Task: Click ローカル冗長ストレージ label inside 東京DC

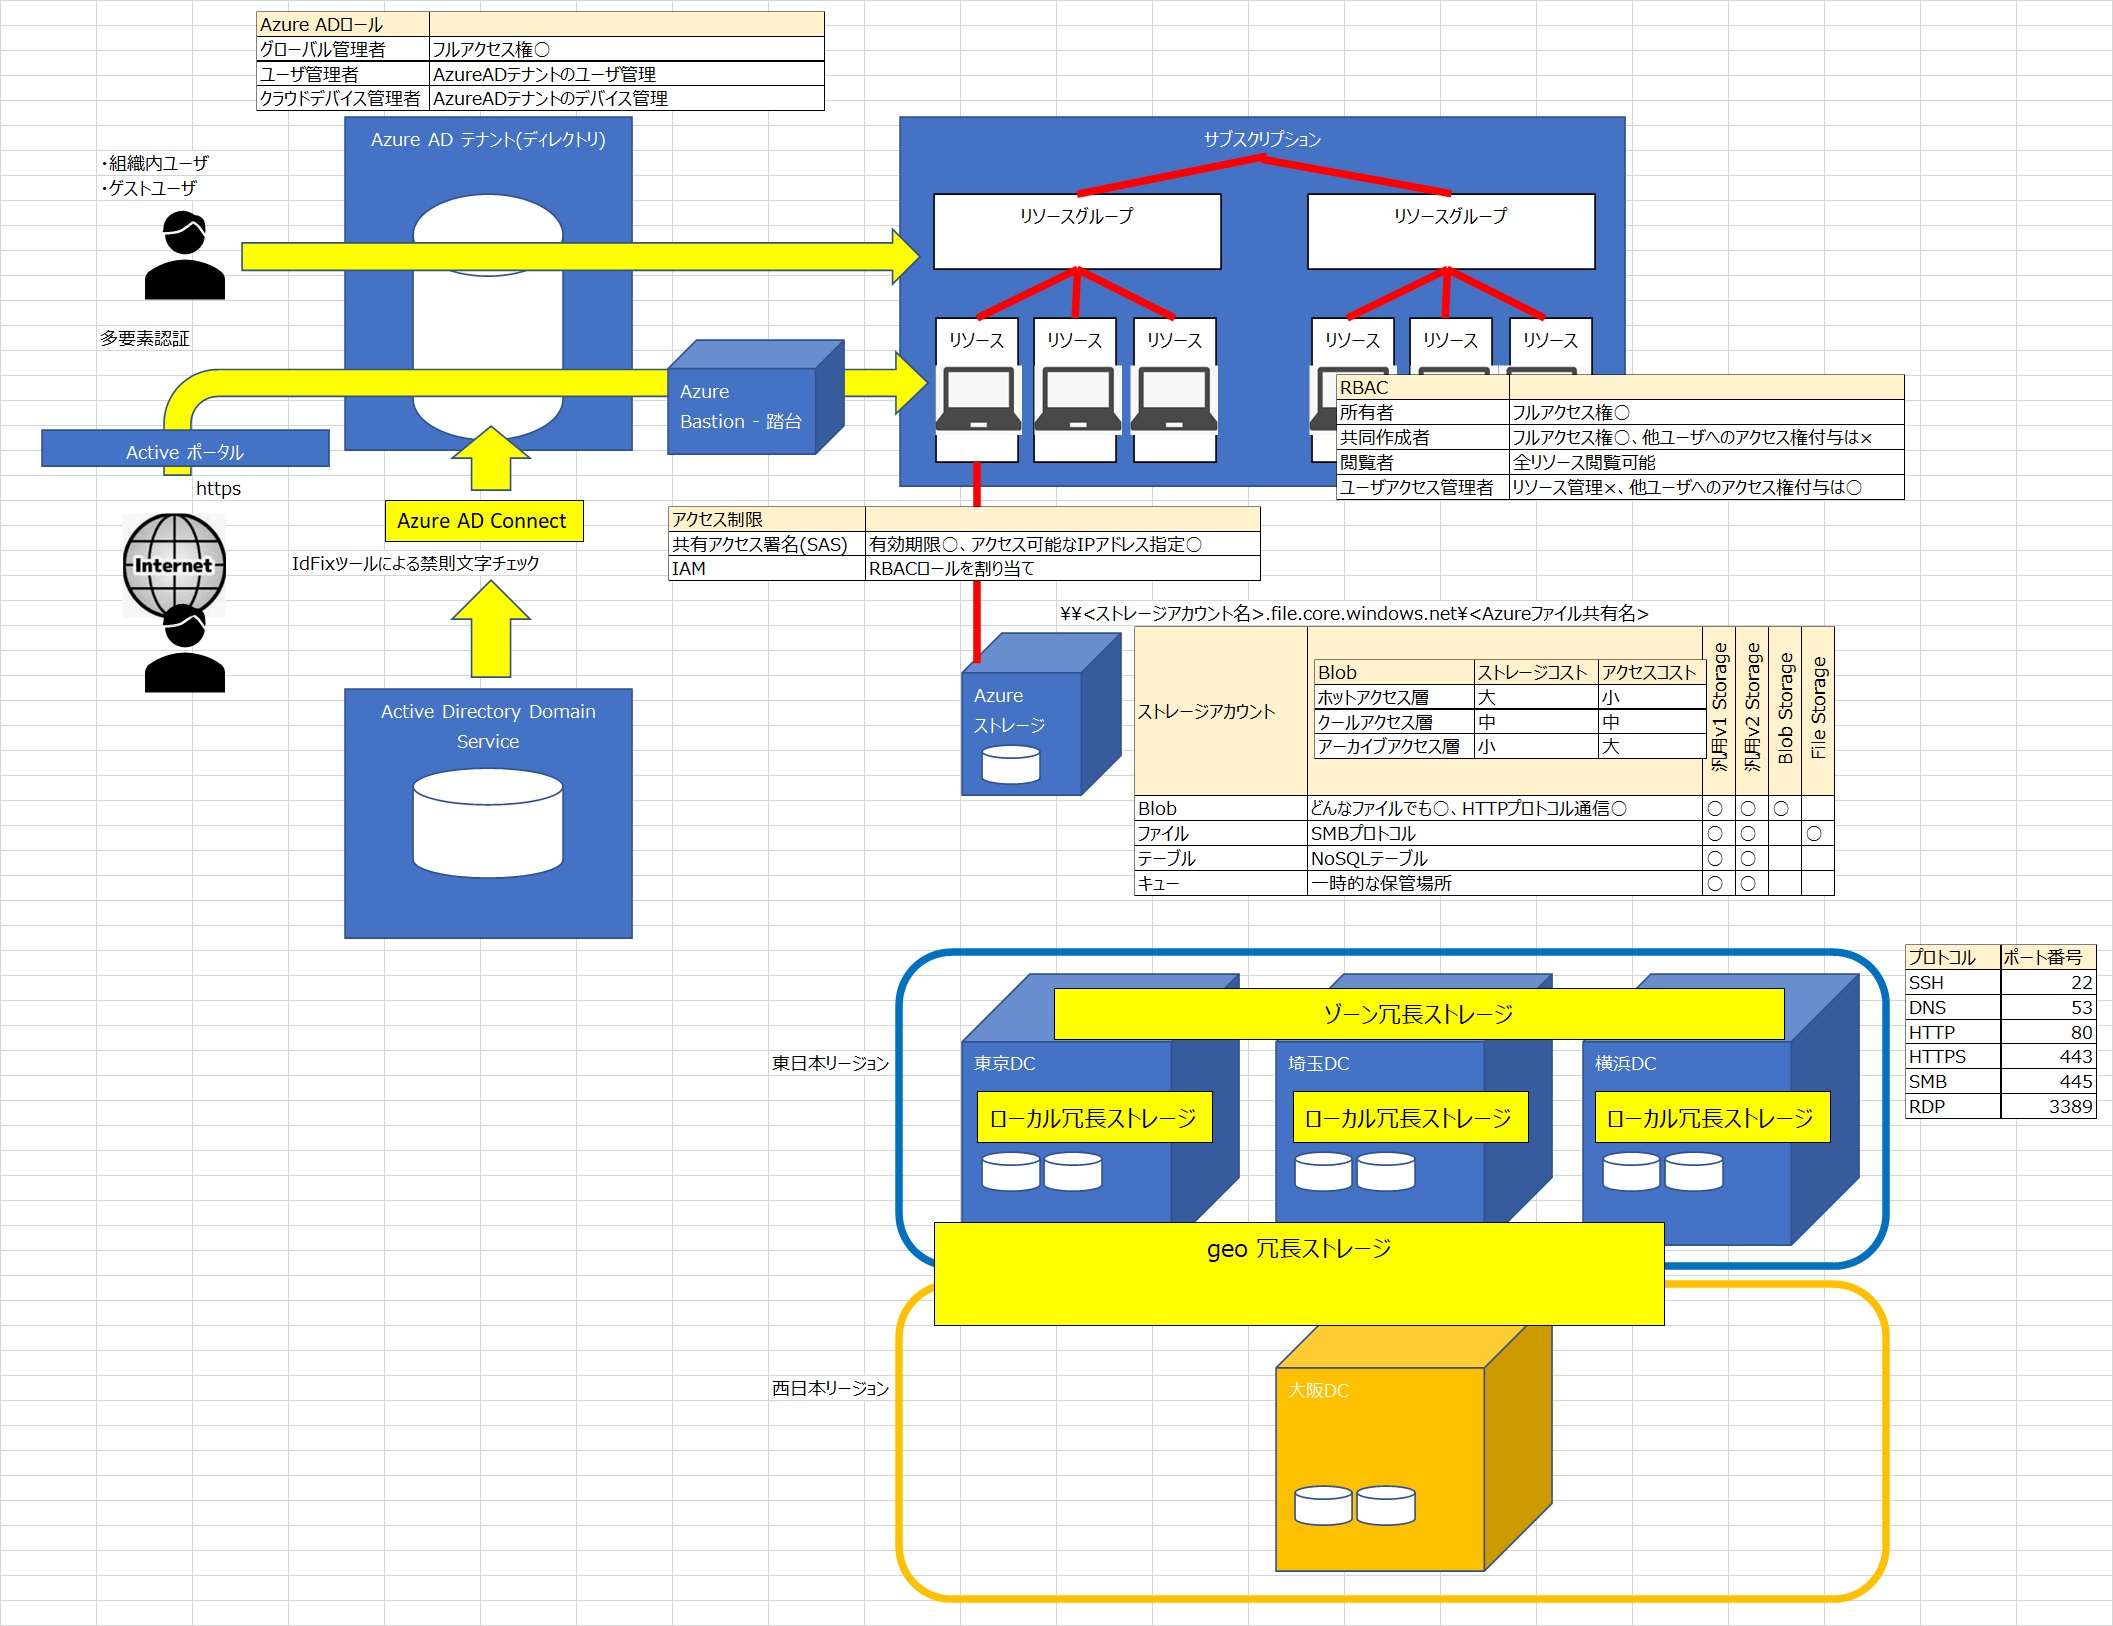Action: pyautogui.click(x=1094, y=1118)
